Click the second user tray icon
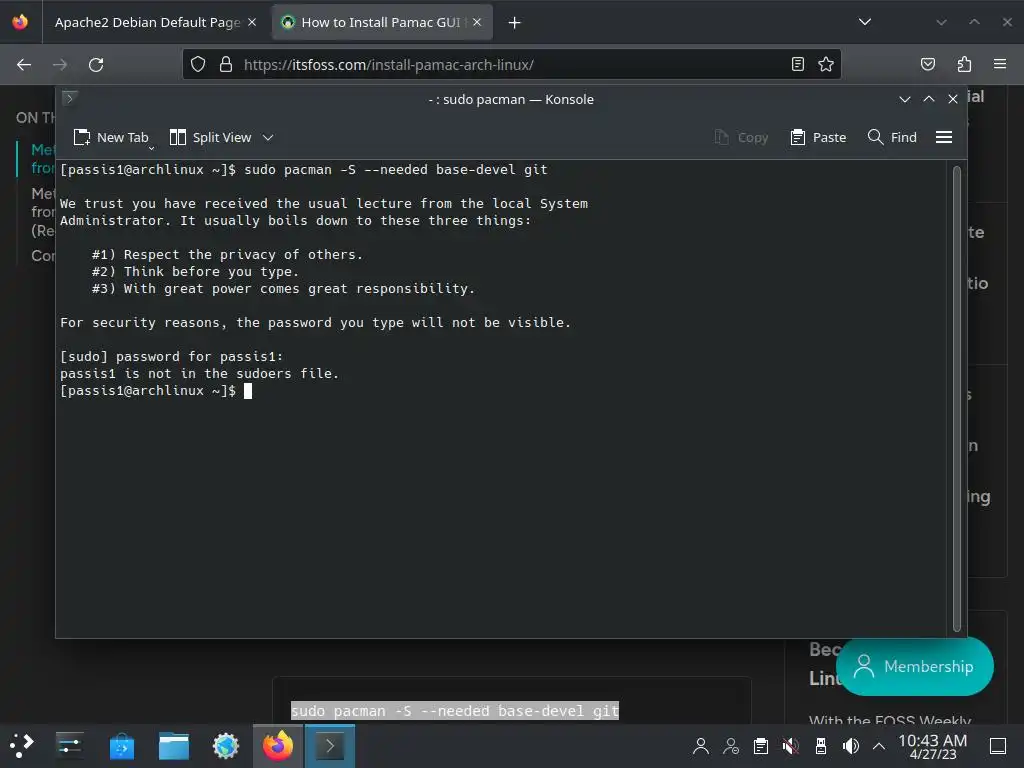This screenshot has width=1024, height=768. point(731,746)
